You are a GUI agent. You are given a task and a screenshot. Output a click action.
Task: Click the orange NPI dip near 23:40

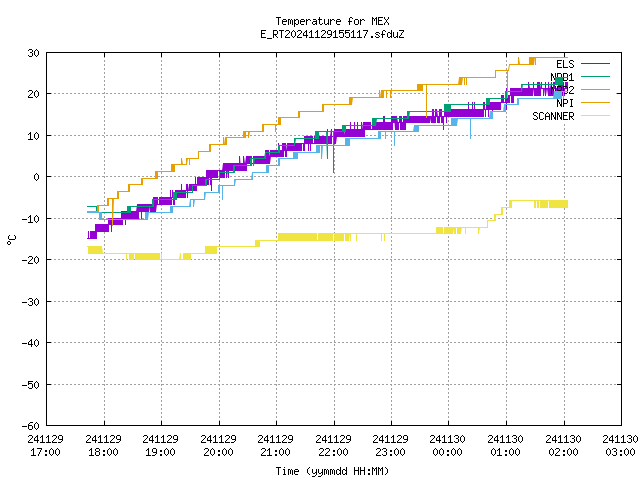(x=427, y=101)
